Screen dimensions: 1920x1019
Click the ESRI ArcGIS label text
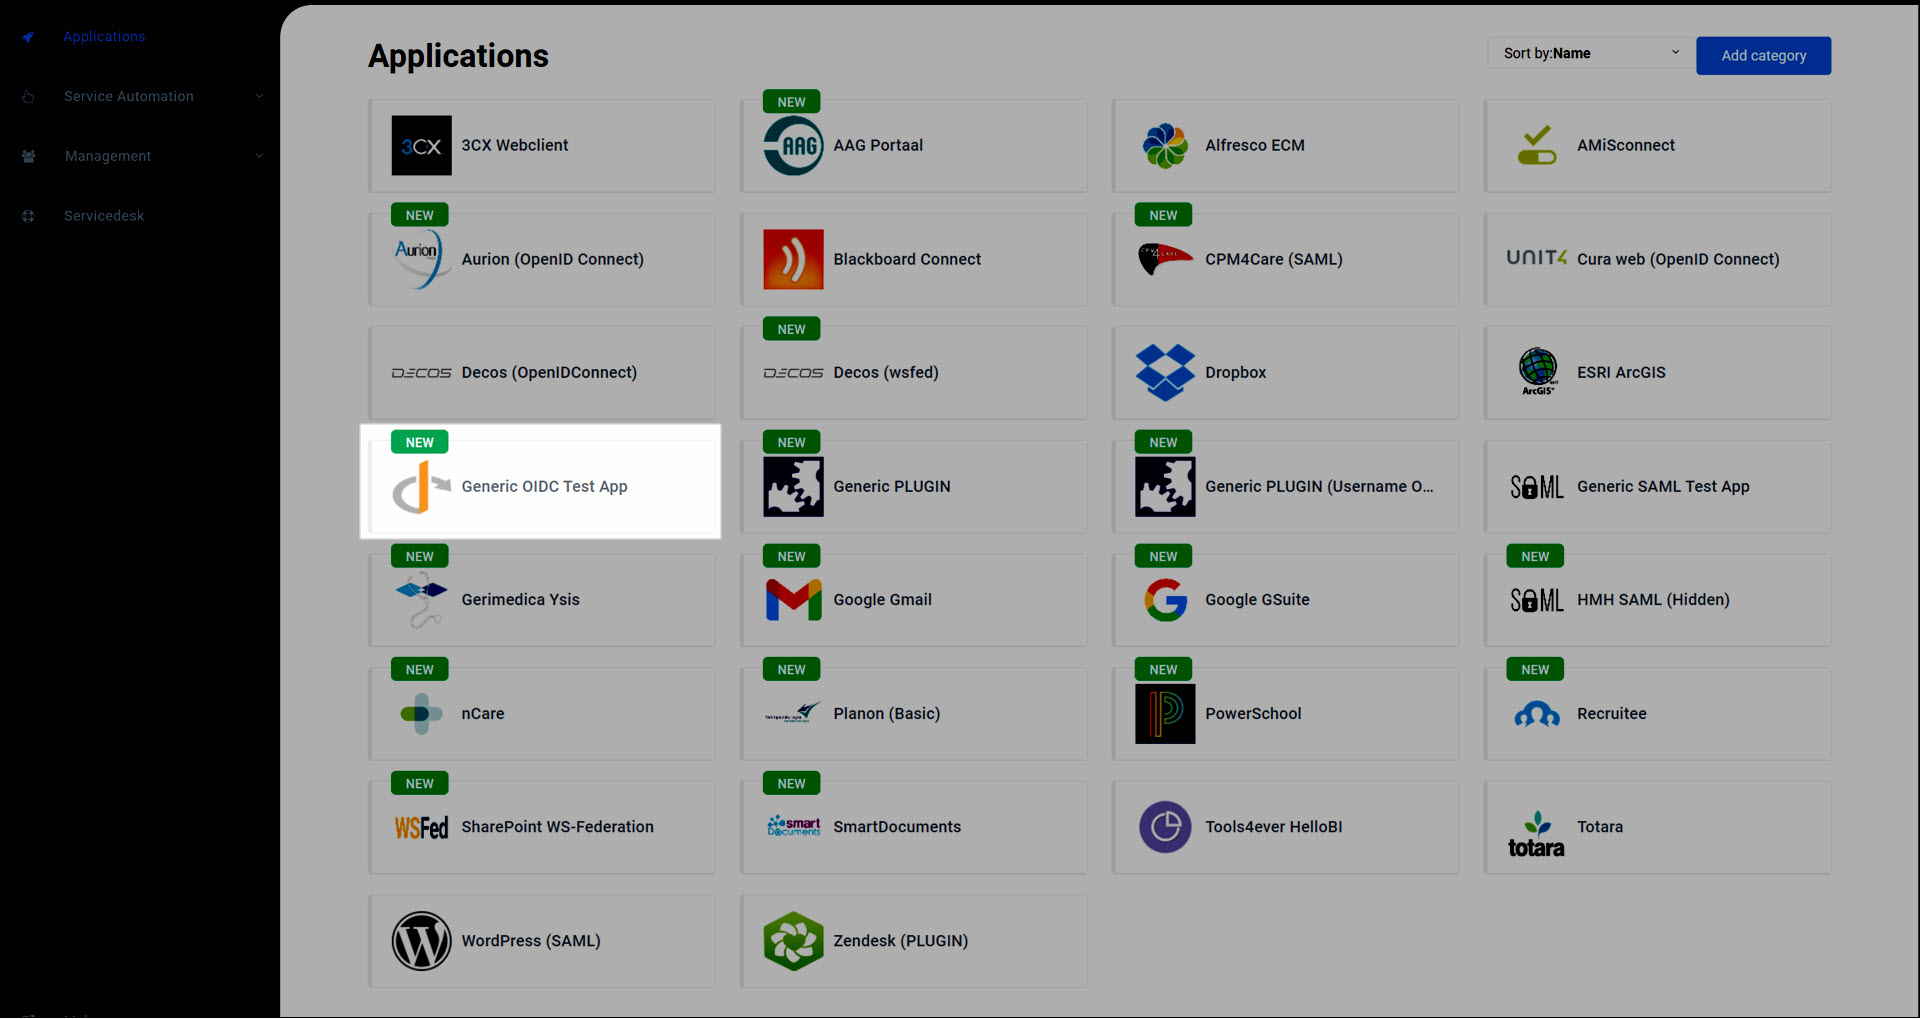point(1621,373)
